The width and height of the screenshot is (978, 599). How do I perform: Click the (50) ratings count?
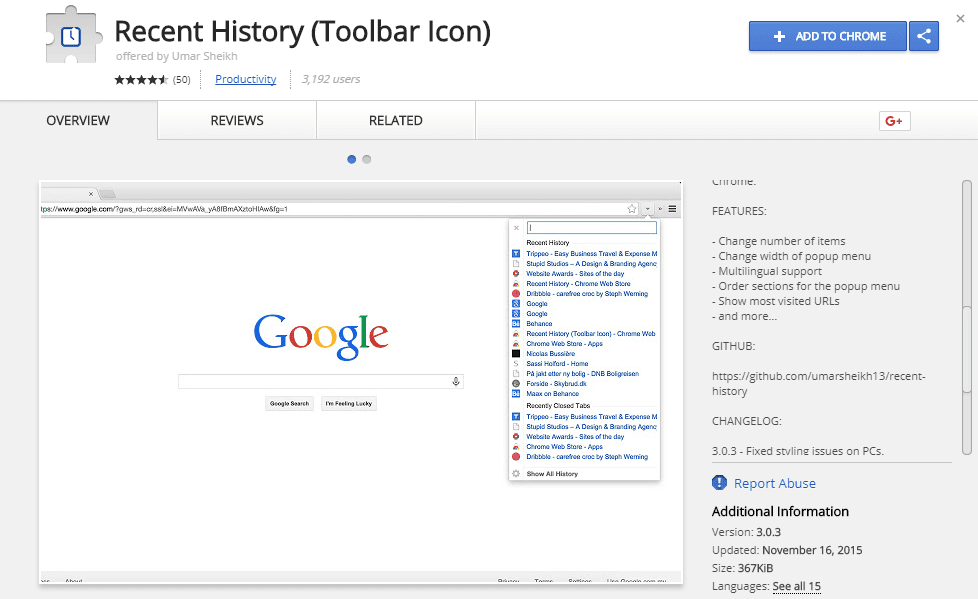click(182, 79)
